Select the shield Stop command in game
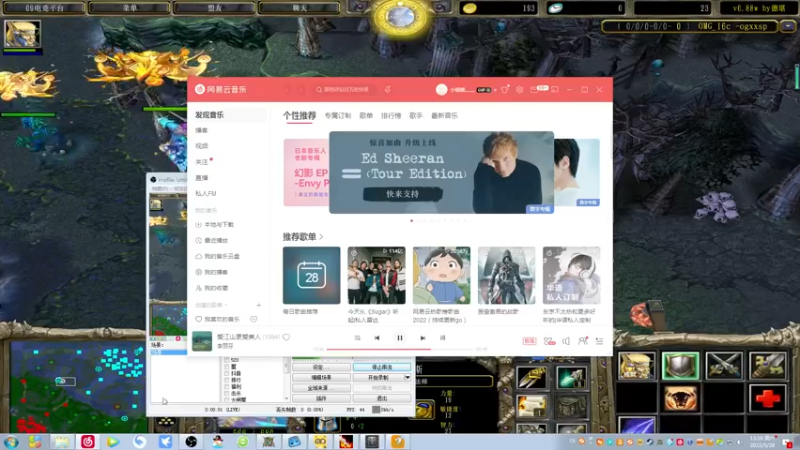 coord(680,366)
